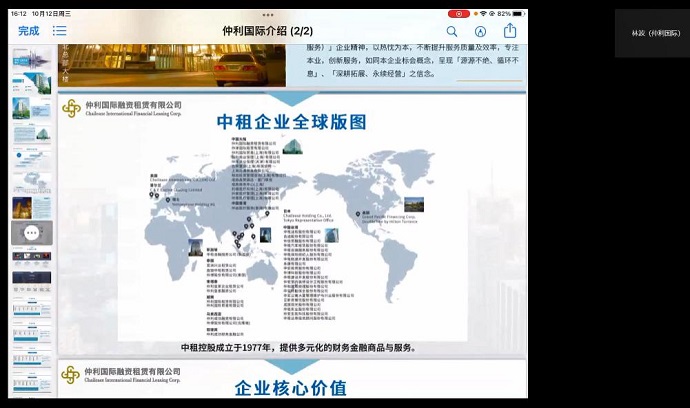The width and height of the screenshot is (690, 408).
Task: Tap the 完成 (Done) button
Action: click(28, 31)
